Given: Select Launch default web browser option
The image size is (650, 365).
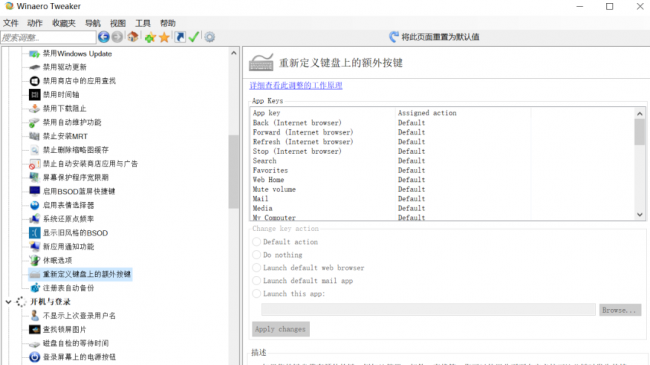Looking at the screenshot, I should tap(257, 268).
